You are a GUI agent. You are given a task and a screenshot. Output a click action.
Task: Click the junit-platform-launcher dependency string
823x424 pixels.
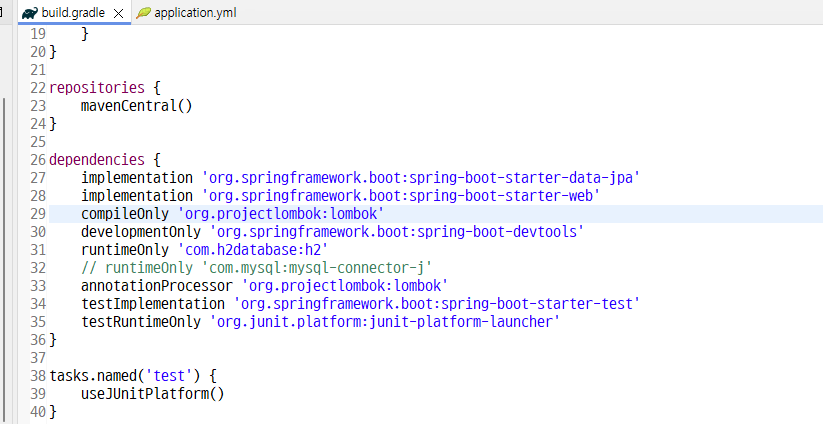384,322
